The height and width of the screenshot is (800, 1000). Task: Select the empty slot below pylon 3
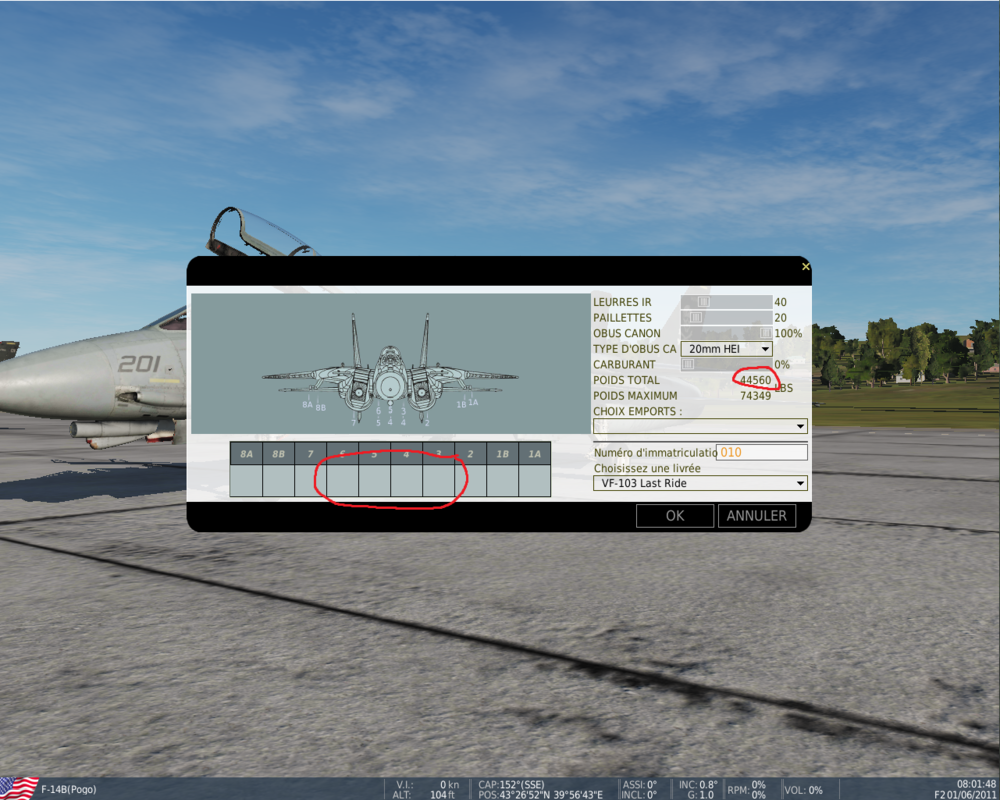[x=438, y=480]
